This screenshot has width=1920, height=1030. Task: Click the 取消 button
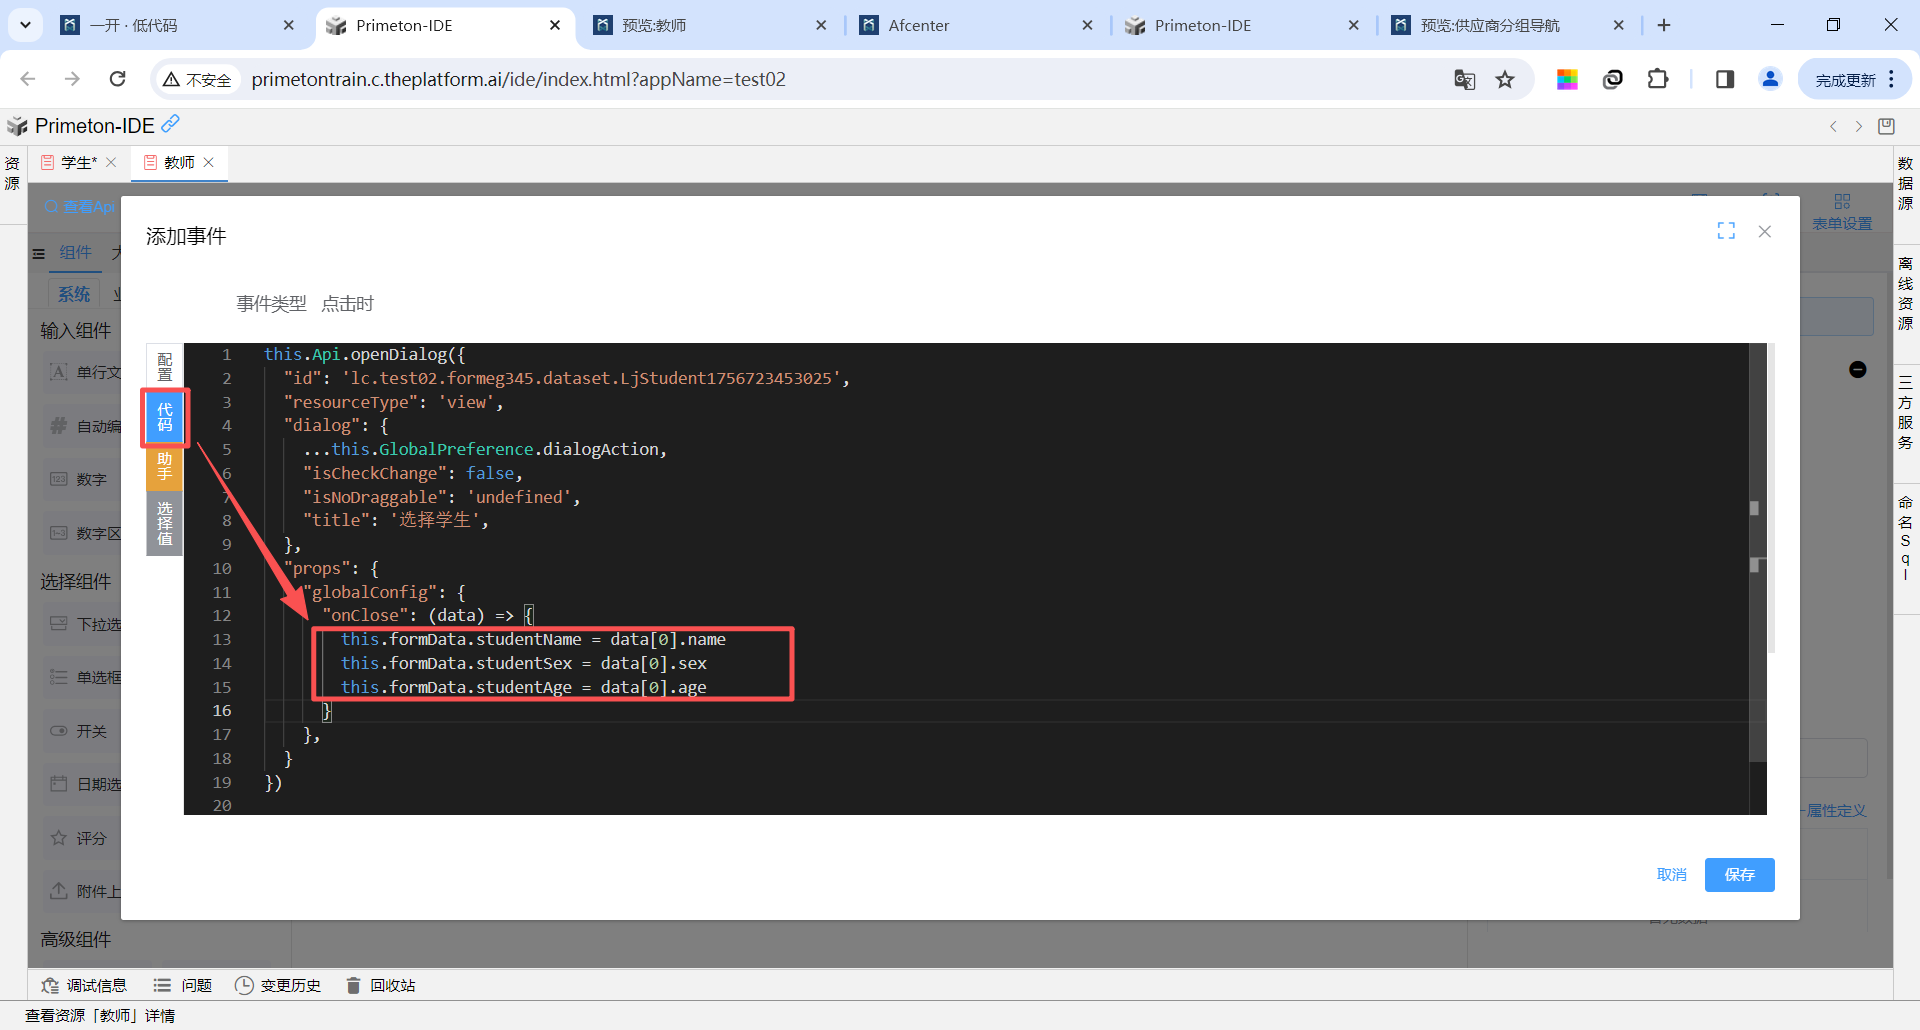click(1671, 874)
